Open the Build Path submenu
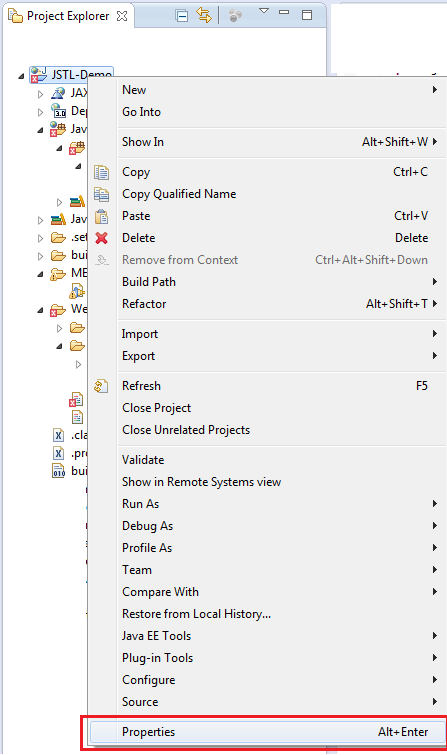This screenshot has height=755, width=447. 267,282
